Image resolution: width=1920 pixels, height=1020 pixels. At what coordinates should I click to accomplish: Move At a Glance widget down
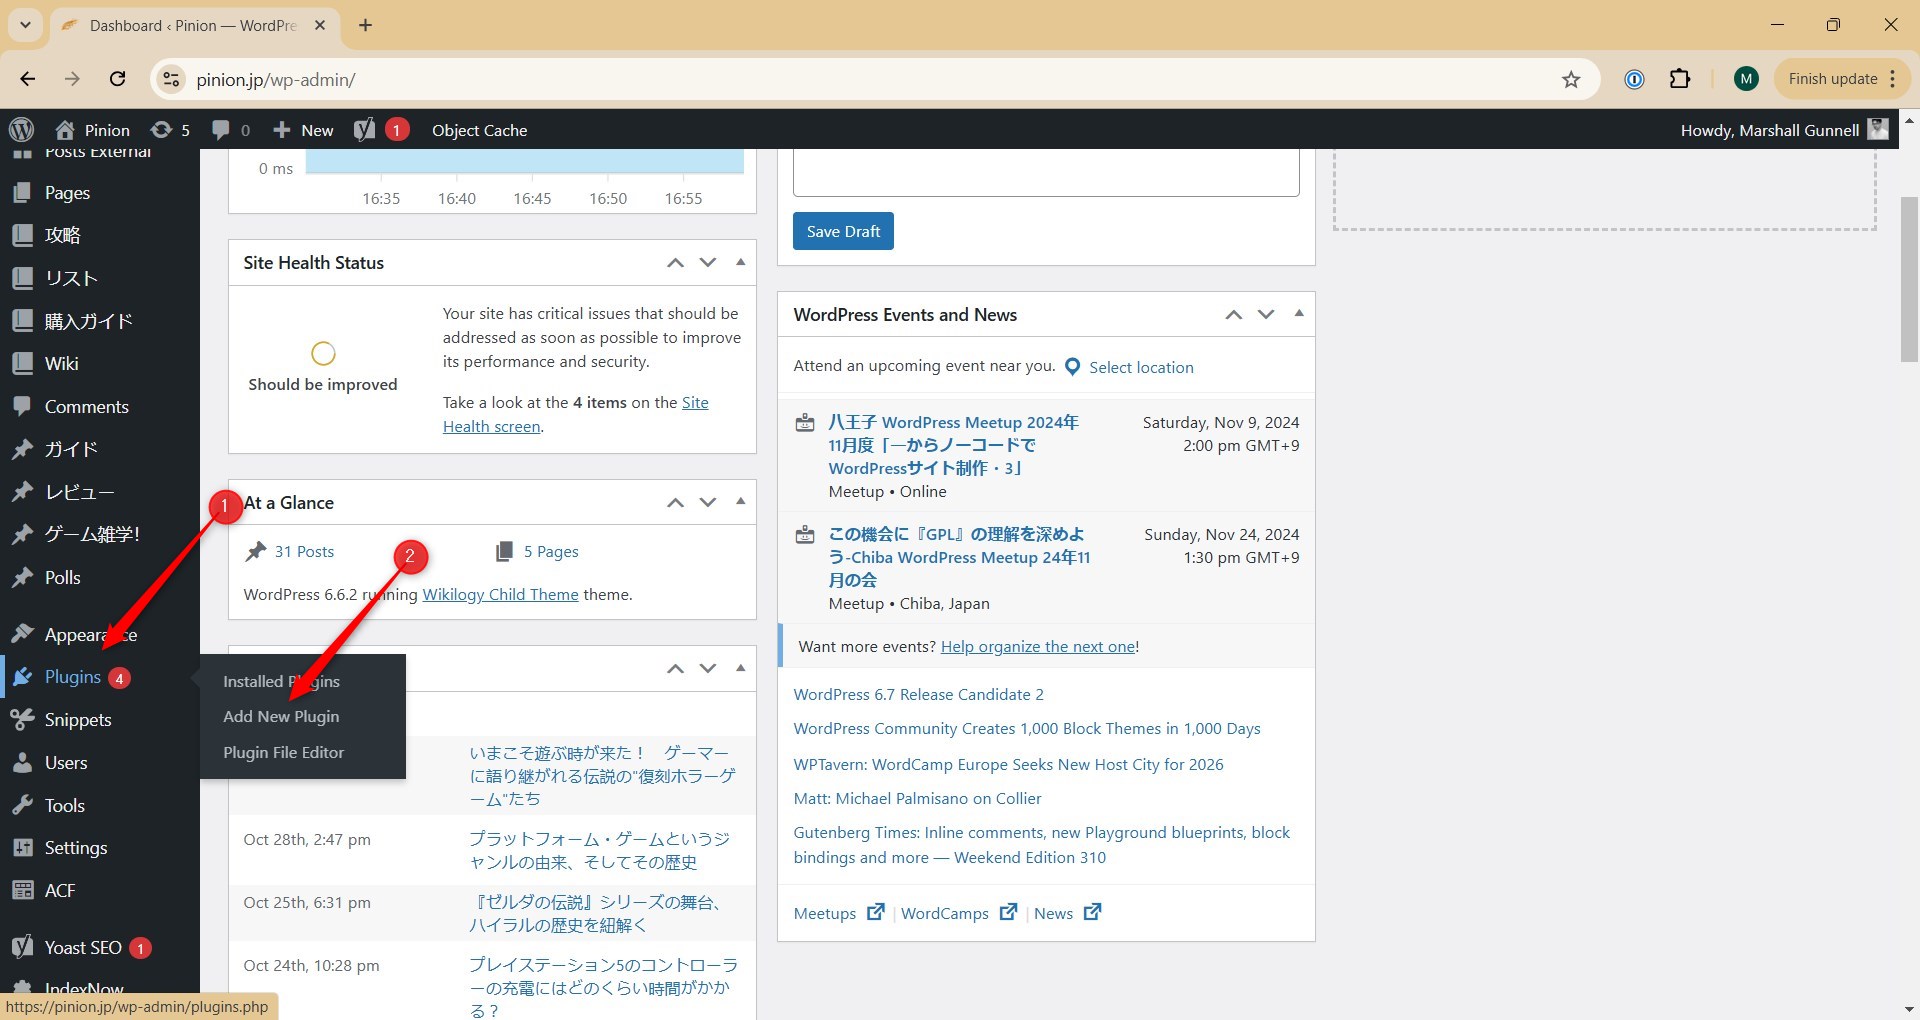pyautogui.click(x=708, y=503)
